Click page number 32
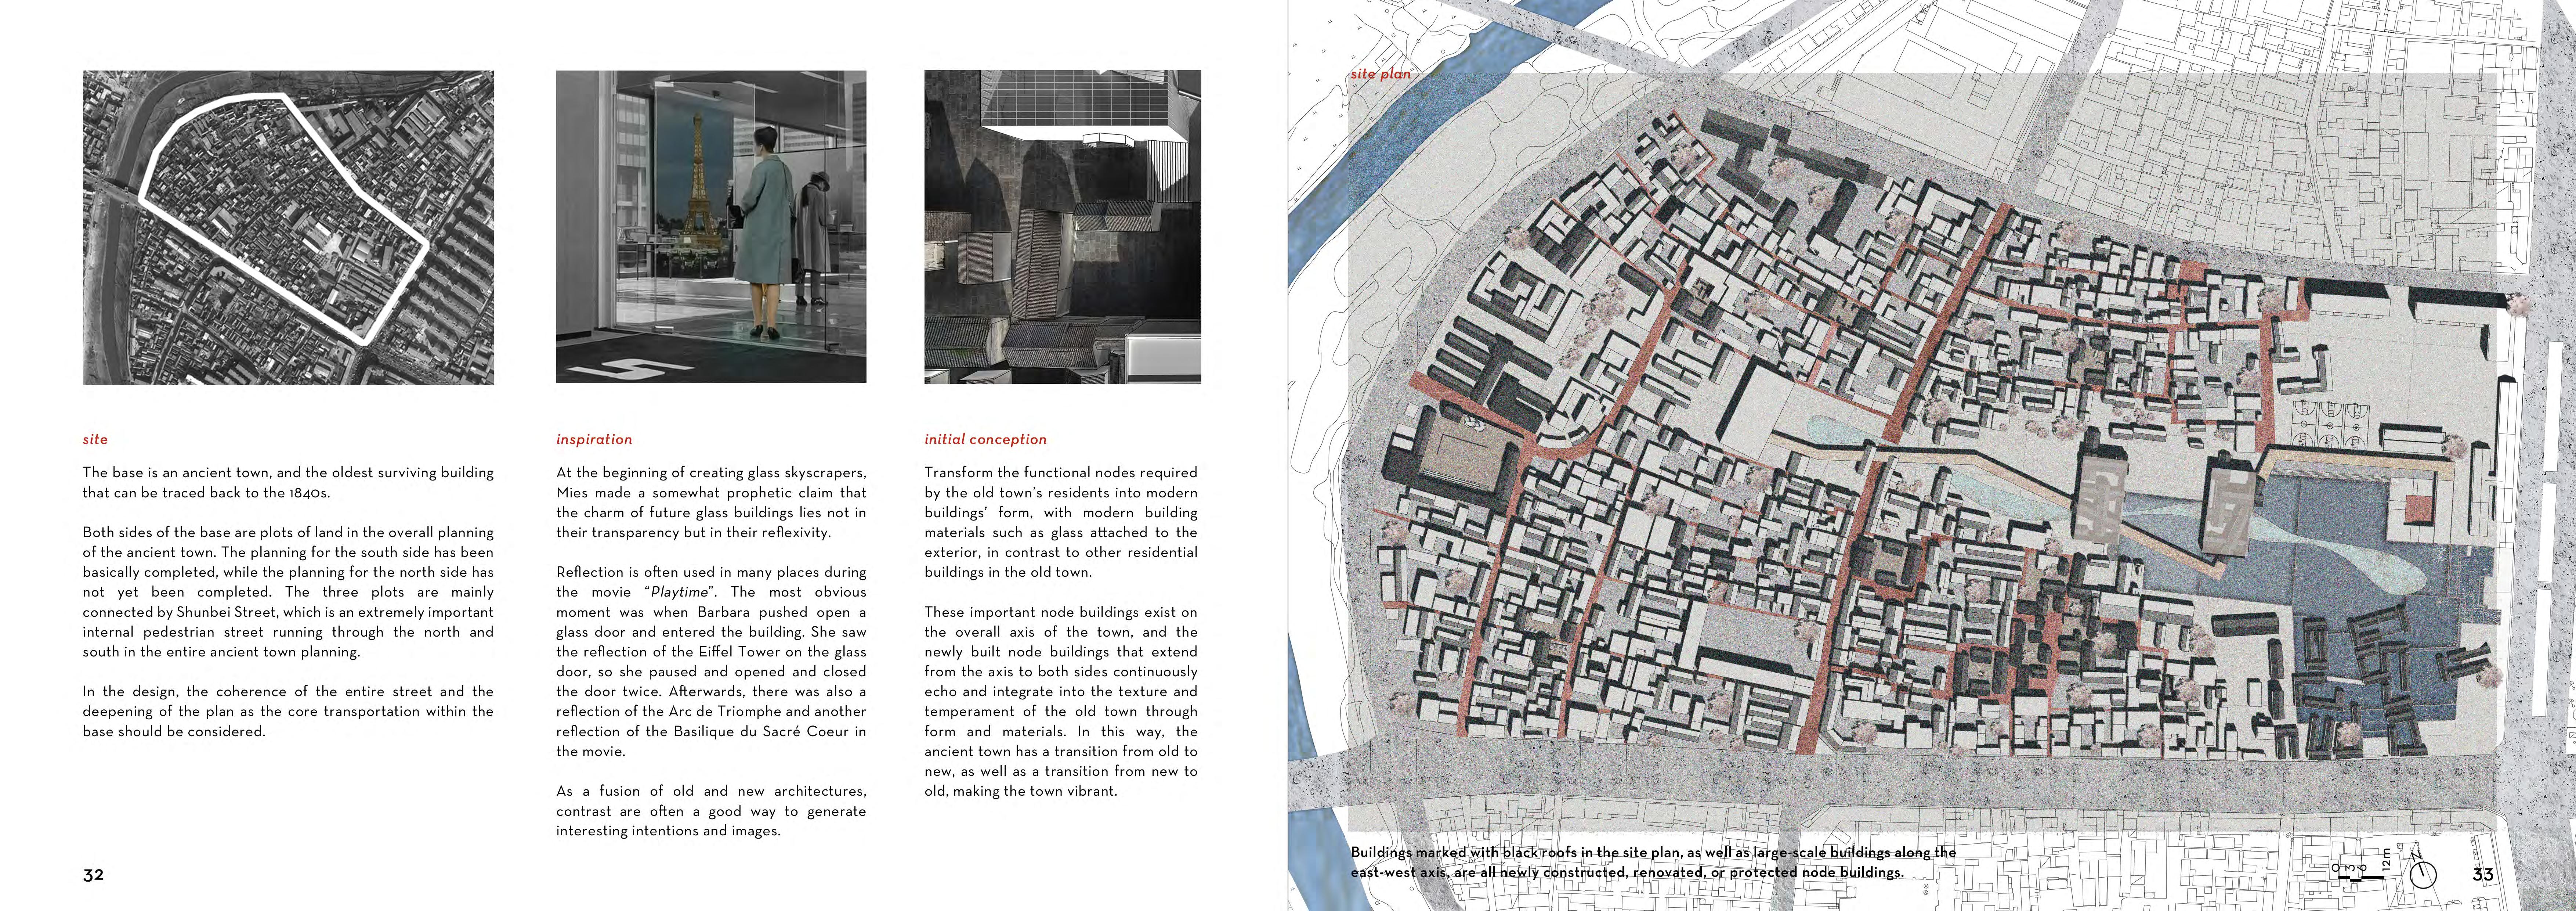This screenshot has height=911, width=2576. coord(93,875)
